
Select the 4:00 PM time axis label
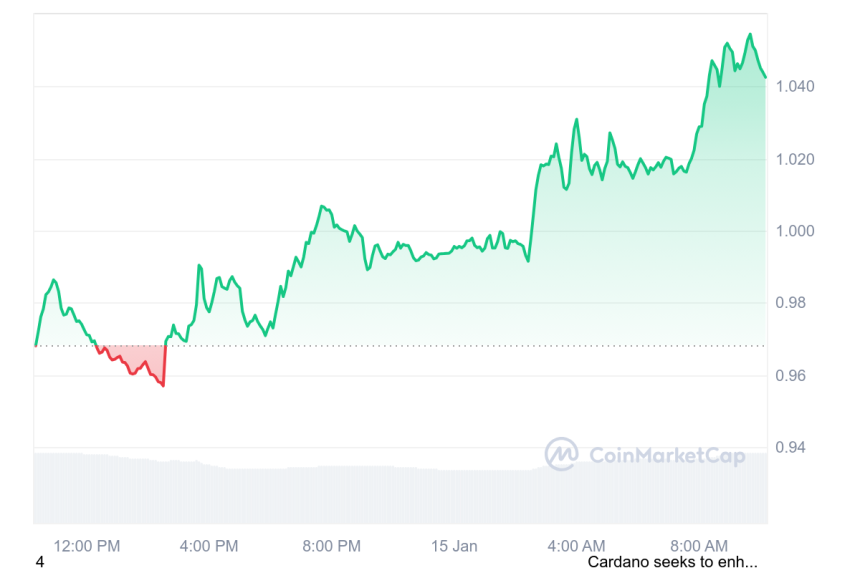pyautogui.click(x=209, y=546)
